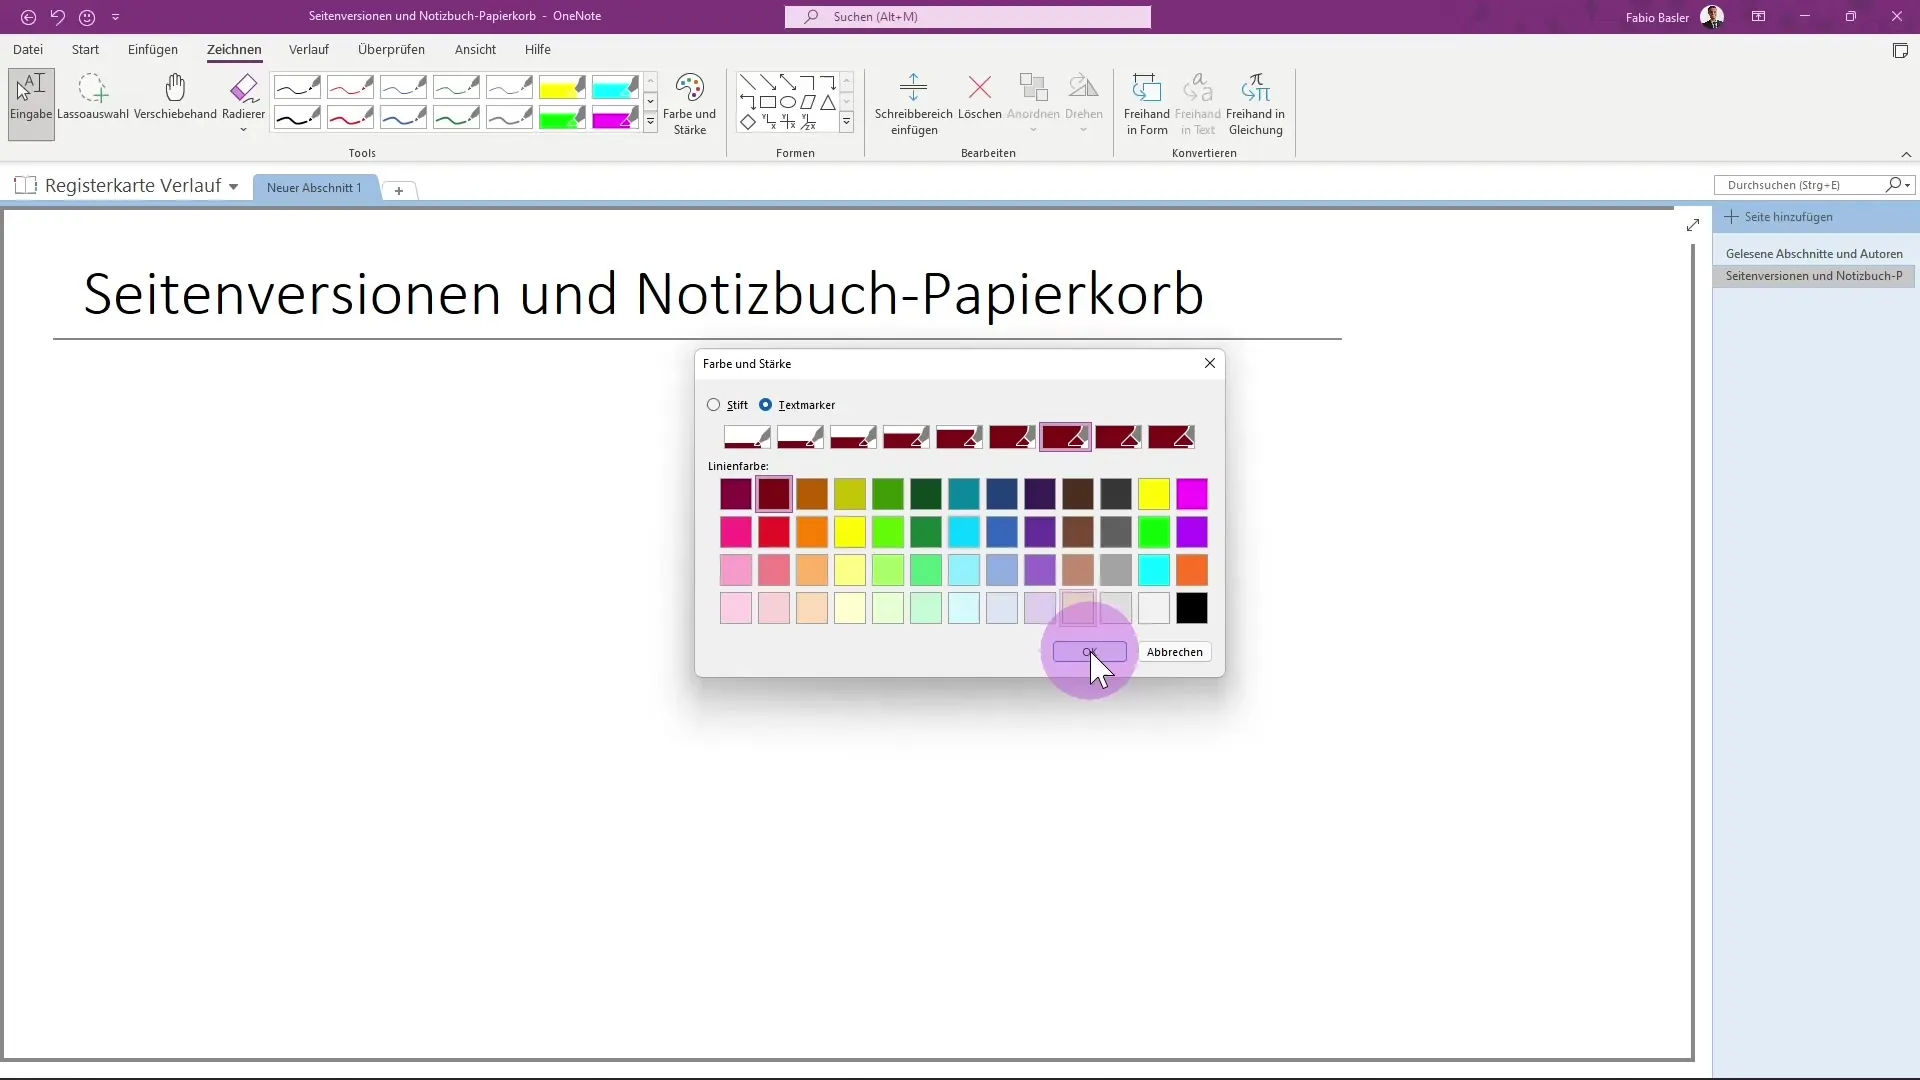Open search scope dropdown in Durchsuchen box
1920x1080 pixels.
(1908, 185)
